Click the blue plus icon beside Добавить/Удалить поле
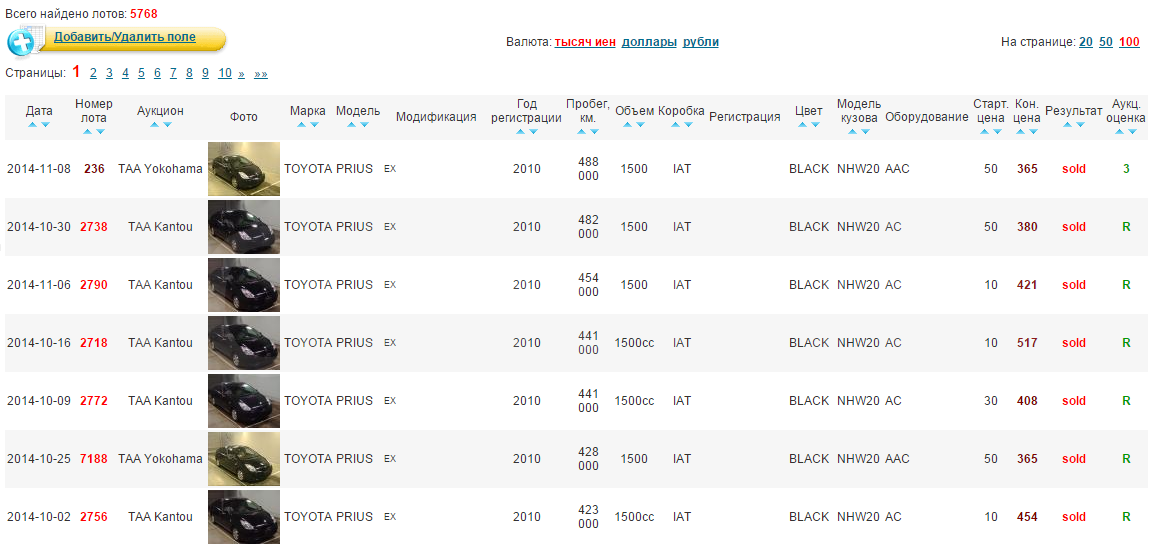 pos(21,42)
